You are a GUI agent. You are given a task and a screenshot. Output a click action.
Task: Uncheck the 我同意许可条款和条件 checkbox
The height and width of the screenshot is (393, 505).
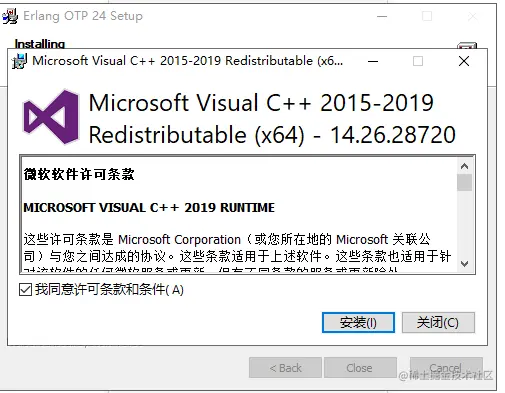coord(25,289)
